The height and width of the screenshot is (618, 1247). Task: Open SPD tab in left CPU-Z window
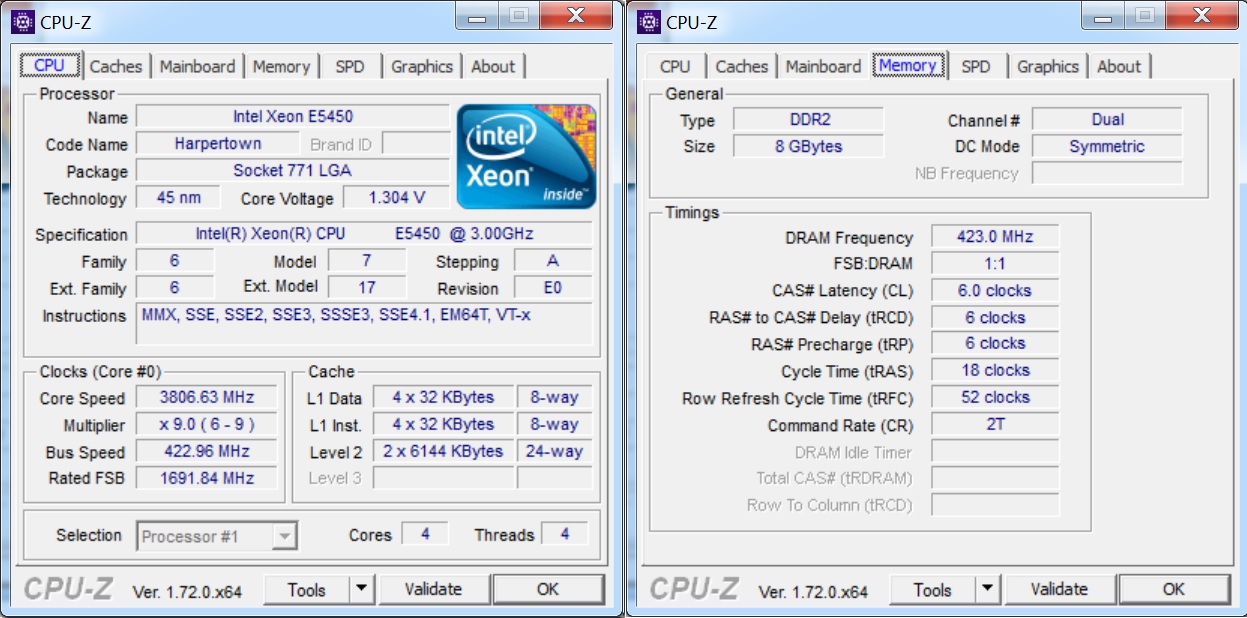click(x=350, y=66)
